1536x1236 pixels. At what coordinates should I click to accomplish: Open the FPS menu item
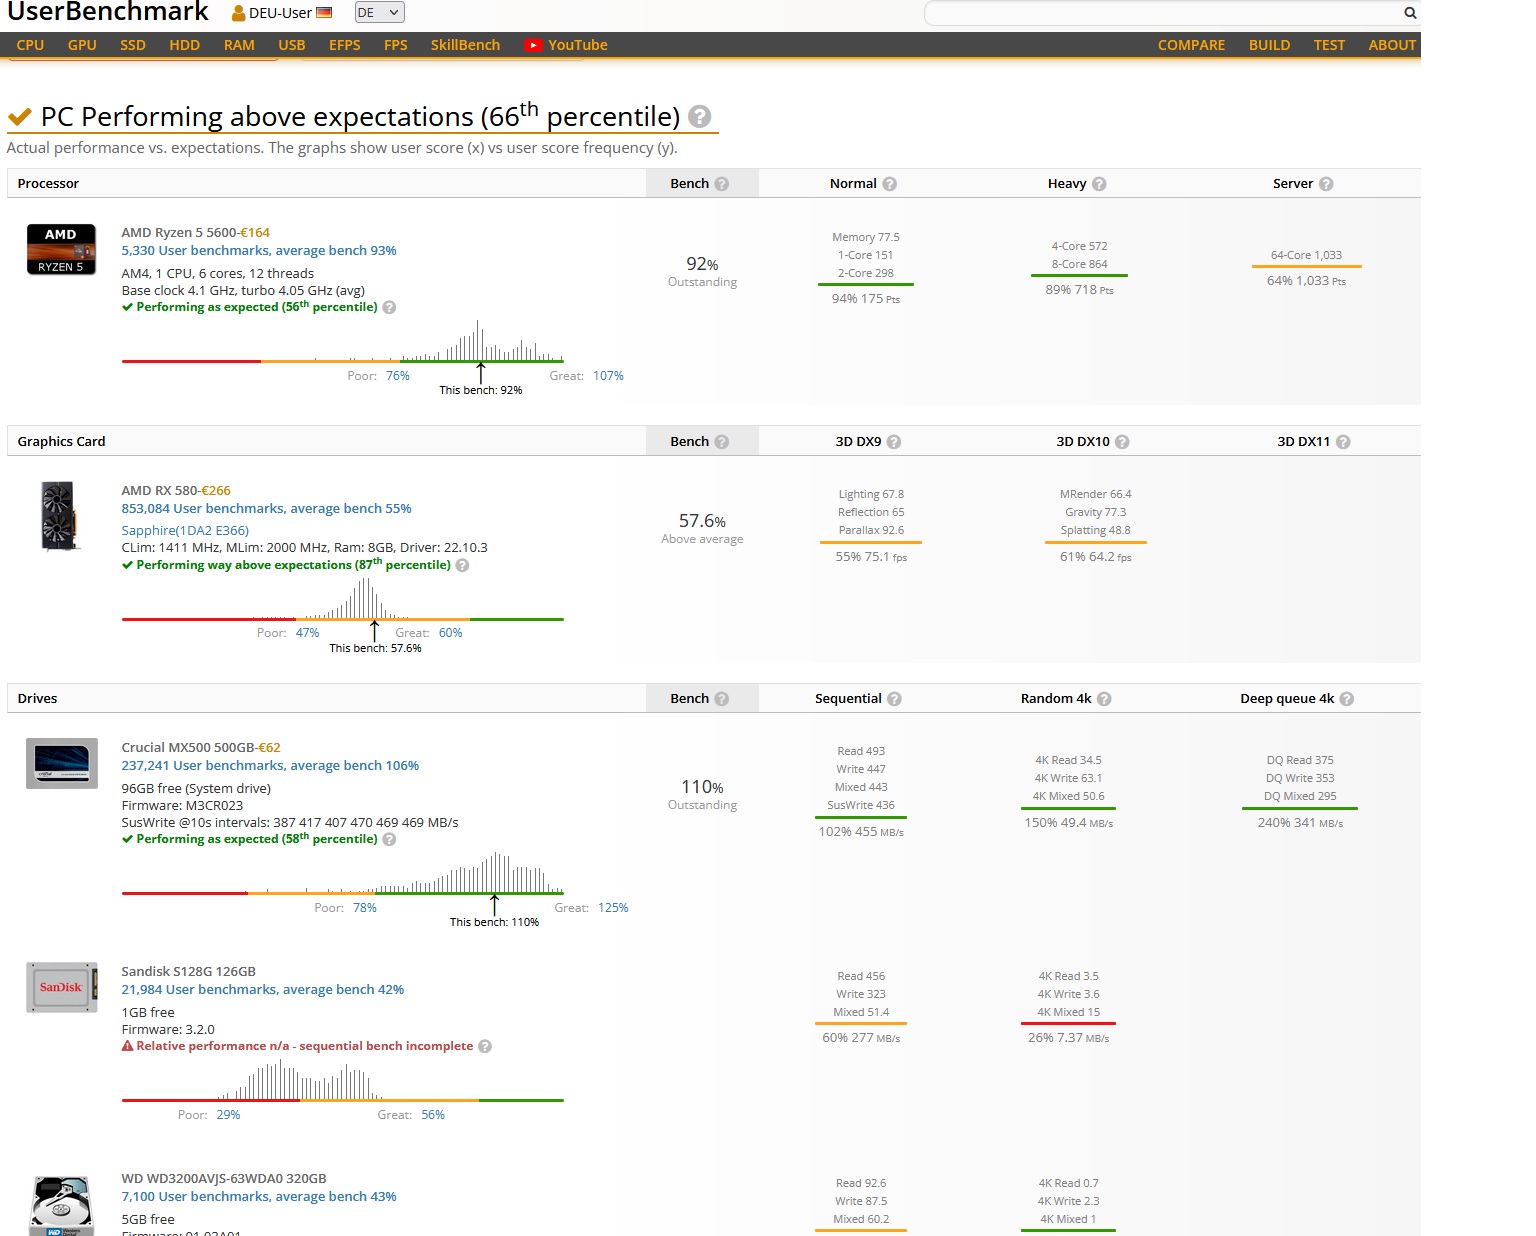[396, 45]
